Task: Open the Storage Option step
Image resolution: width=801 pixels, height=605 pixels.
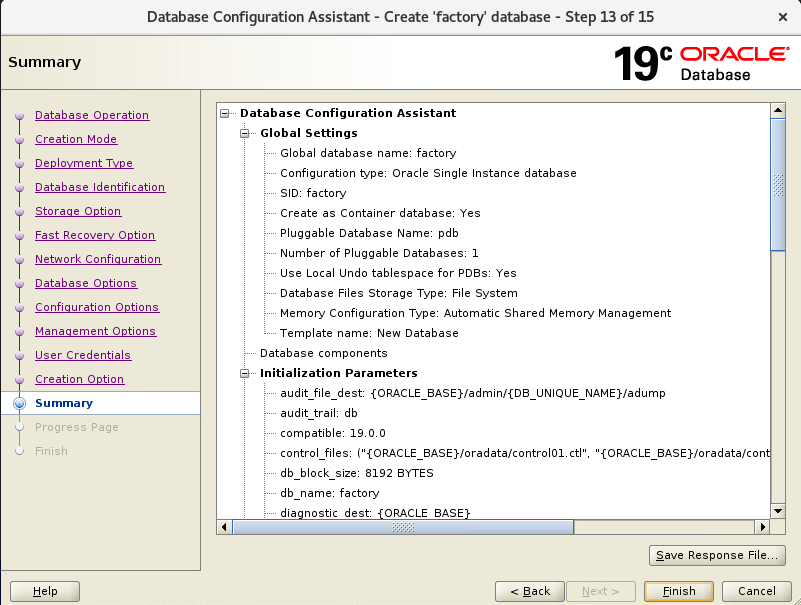Action: pos(78,211)
